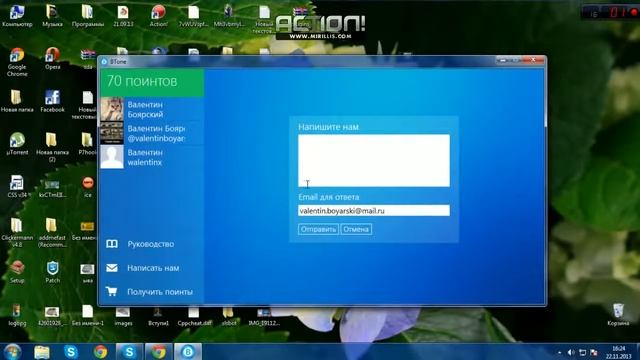Viewport: 640px width, 360px height.
Task: Click the Отмена button
Action: pos(356,229)
